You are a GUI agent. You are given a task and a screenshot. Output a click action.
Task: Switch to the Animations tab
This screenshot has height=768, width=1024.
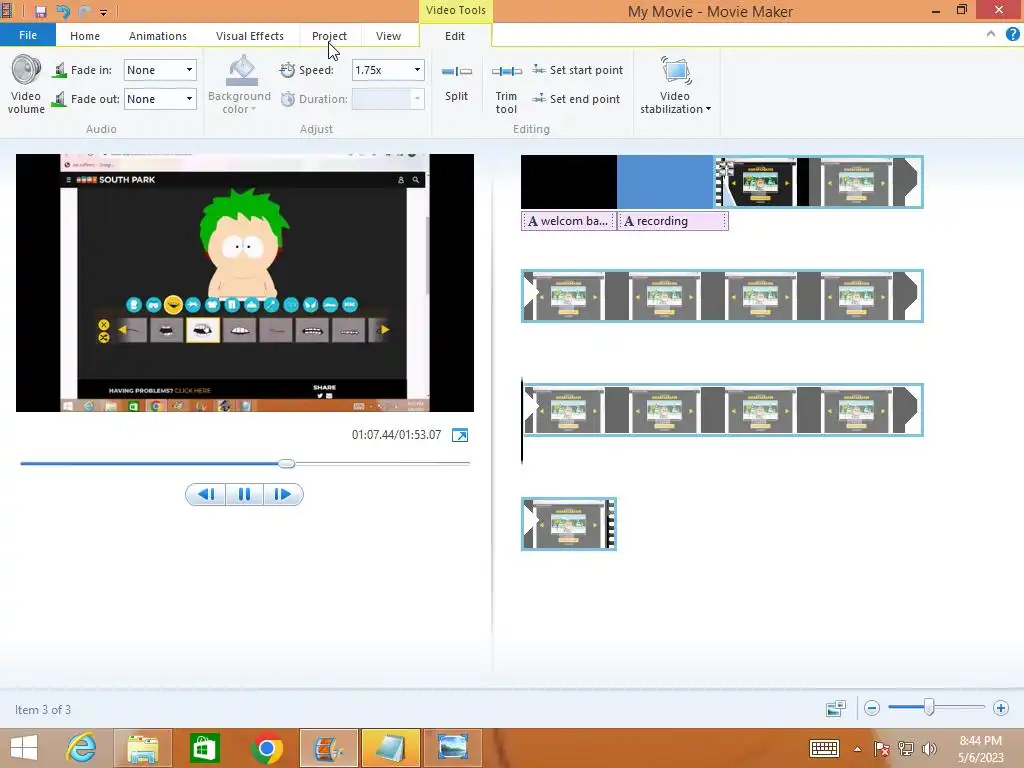157,36
